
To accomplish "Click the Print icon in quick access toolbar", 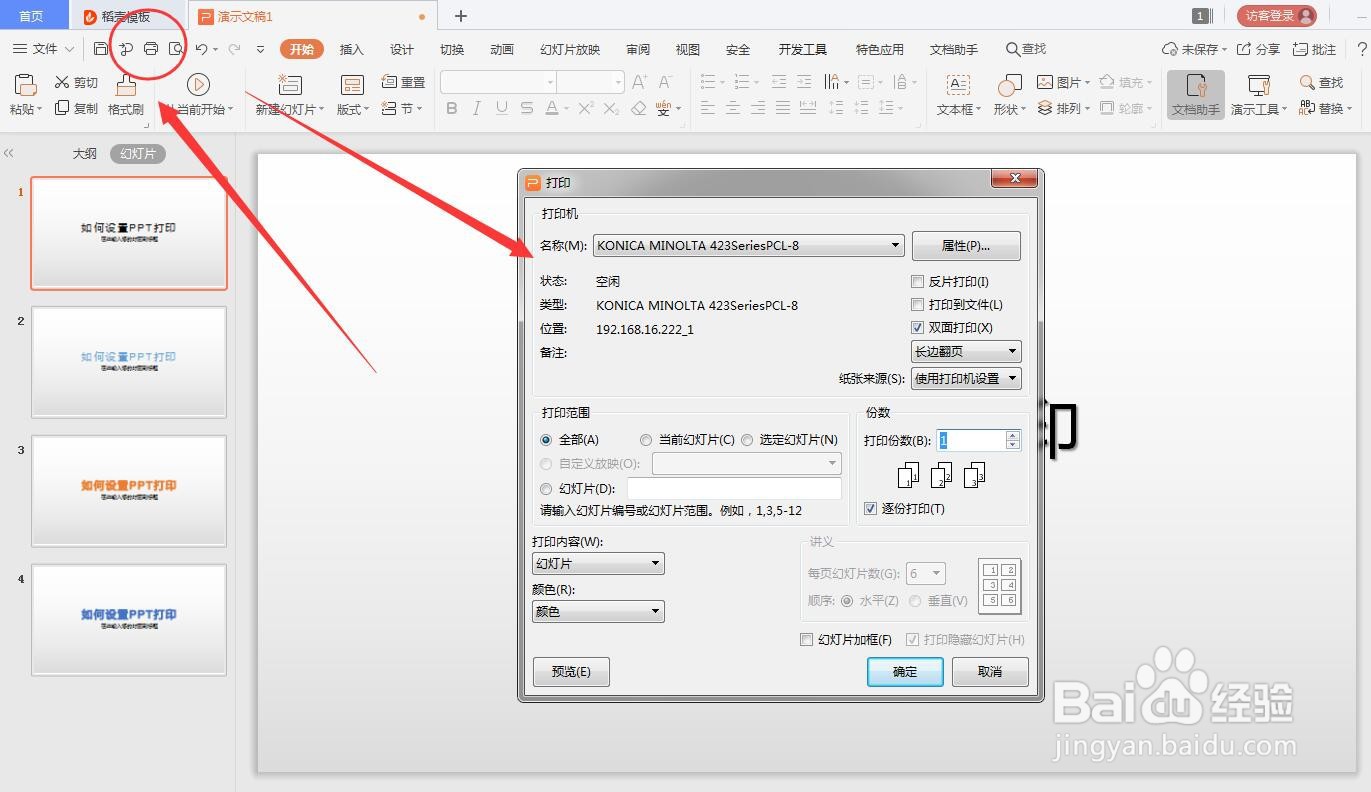I will (149, 48).
